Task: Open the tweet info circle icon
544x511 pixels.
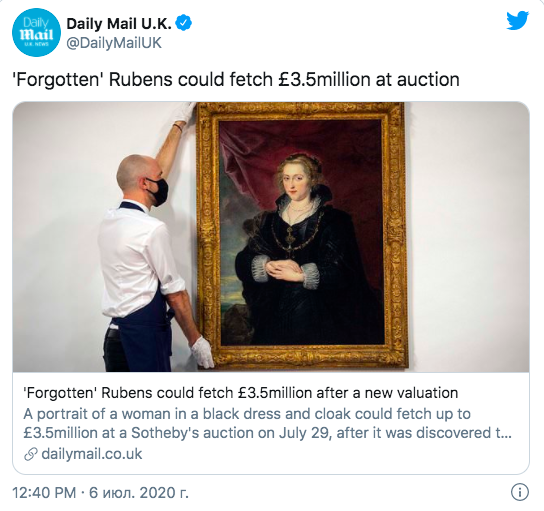Action: pos(520,492)
